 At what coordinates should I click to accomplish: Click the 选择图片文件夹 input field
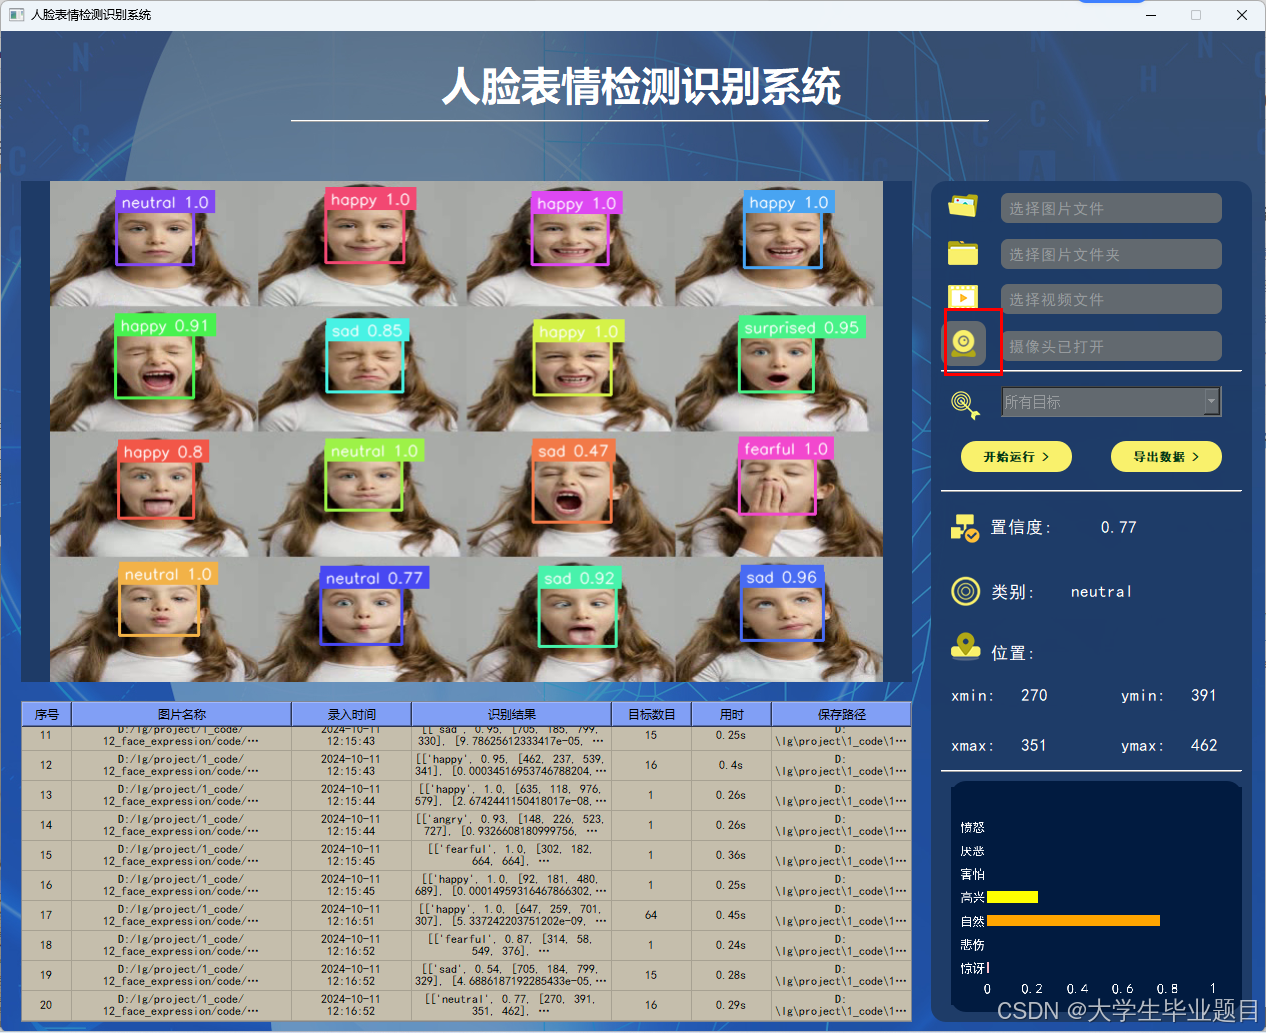(x=1111, y=254)
